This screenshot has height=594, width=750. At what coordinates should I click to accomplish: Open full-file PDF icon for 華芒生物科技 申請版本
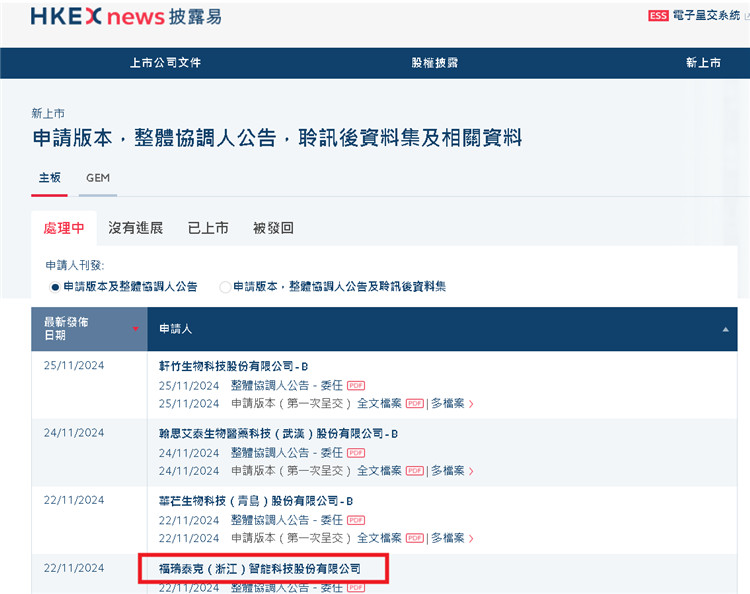pyautogui.click(x=415, y=539)
